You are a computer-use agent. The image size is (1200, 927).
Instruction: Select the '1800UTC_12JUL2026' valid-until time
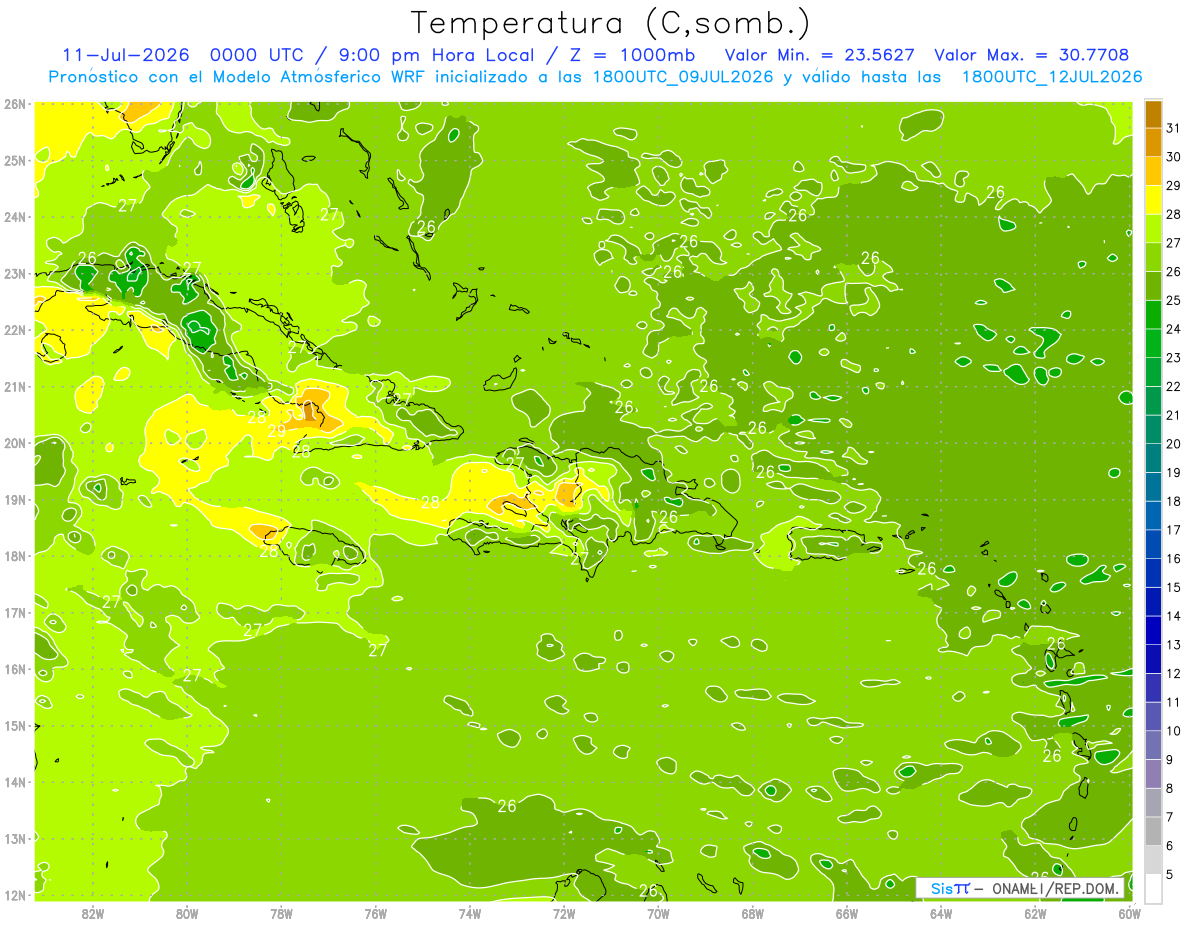[x=1052, y=77]
